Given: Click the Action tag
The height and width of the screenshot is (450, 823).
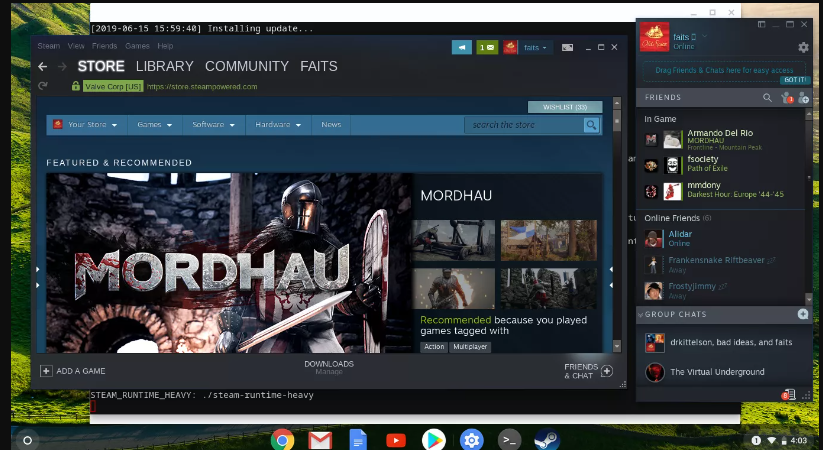Looking at the screenshot, I should point(434,347).
